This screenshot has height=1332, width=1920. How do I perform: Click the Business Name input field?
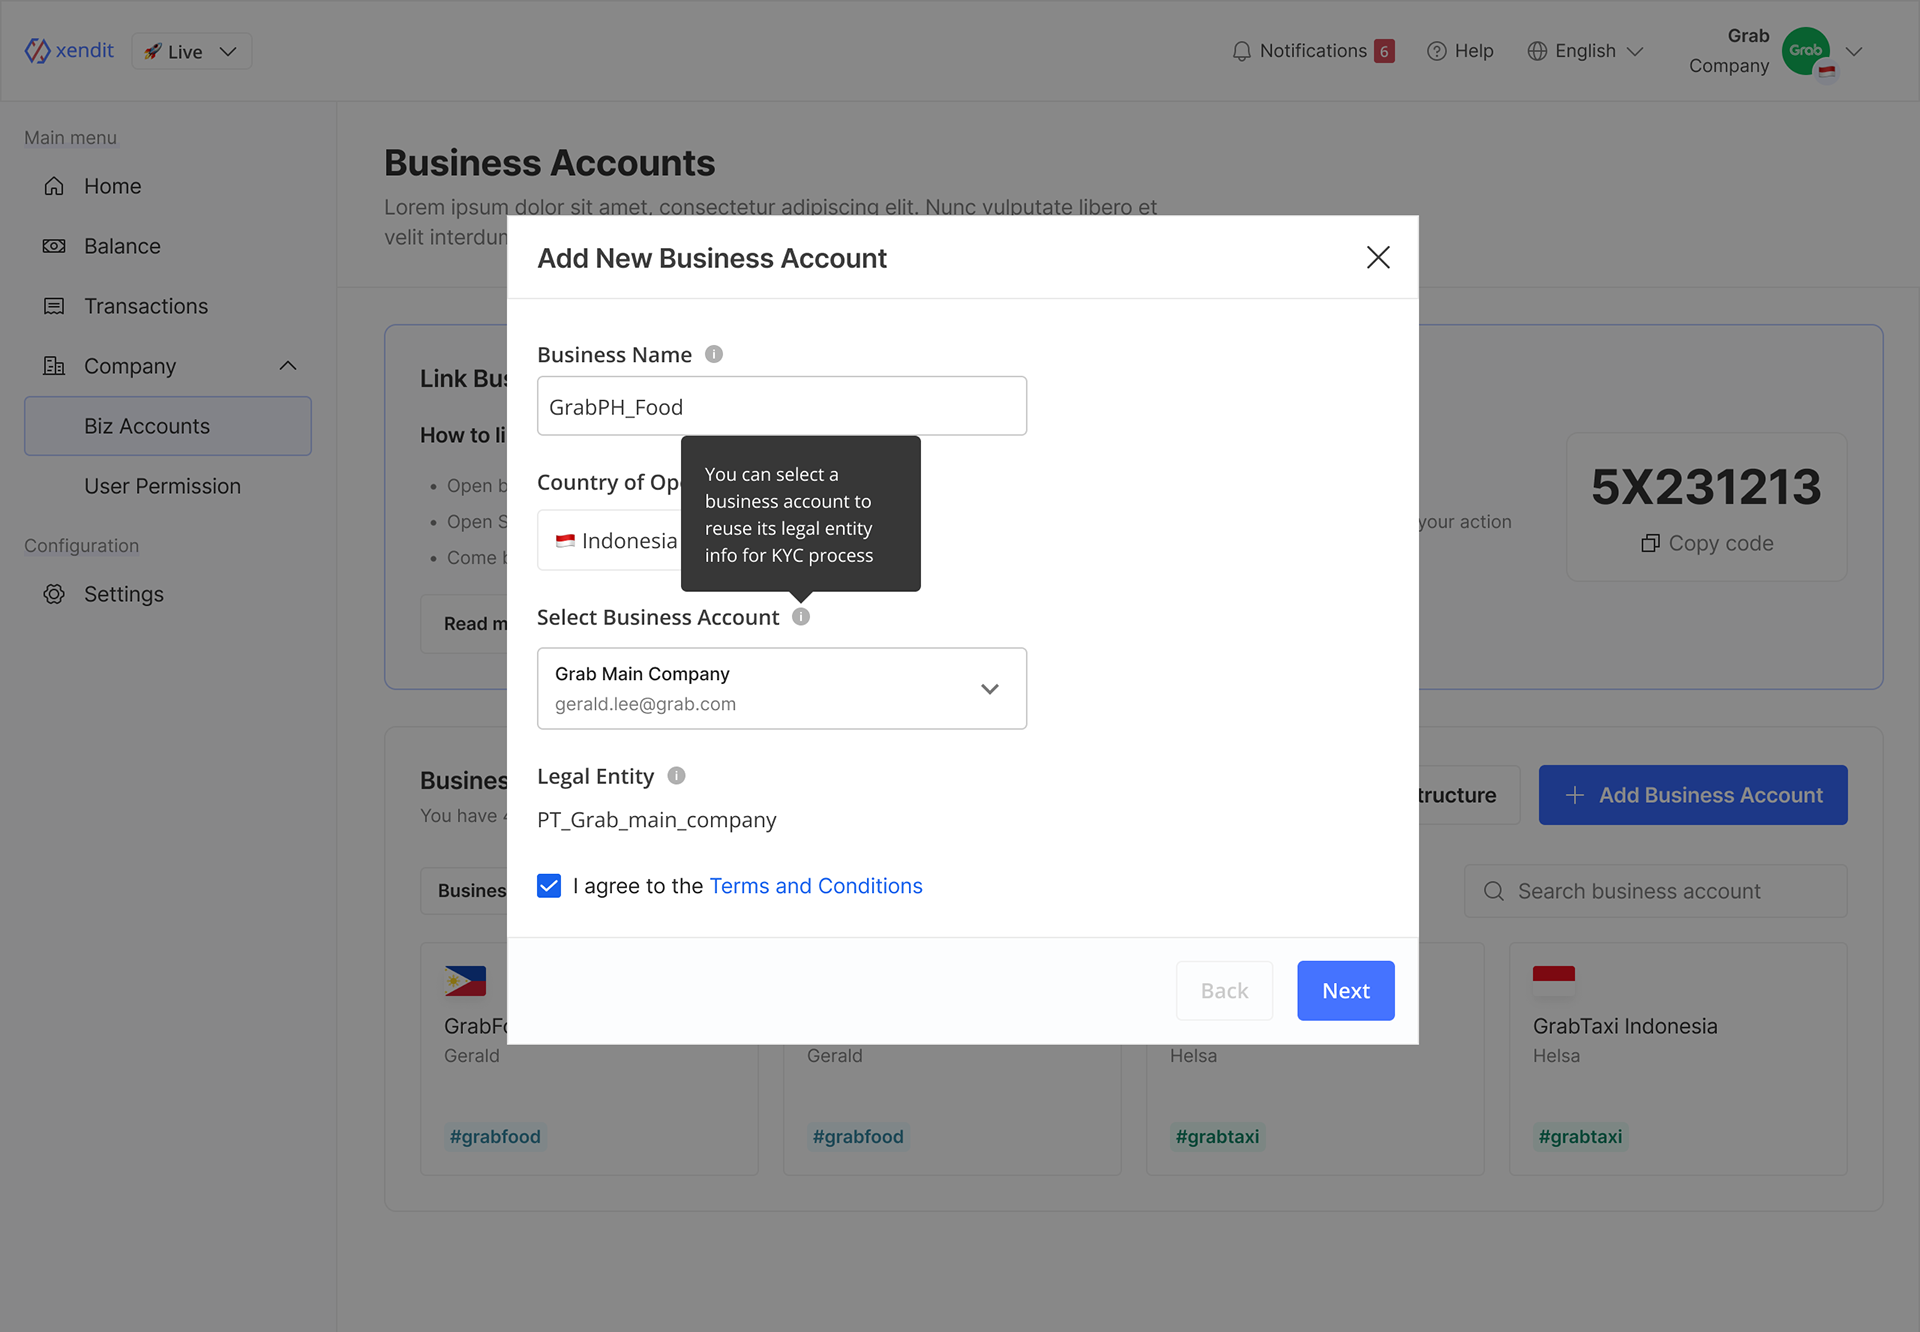coord(781,406)
